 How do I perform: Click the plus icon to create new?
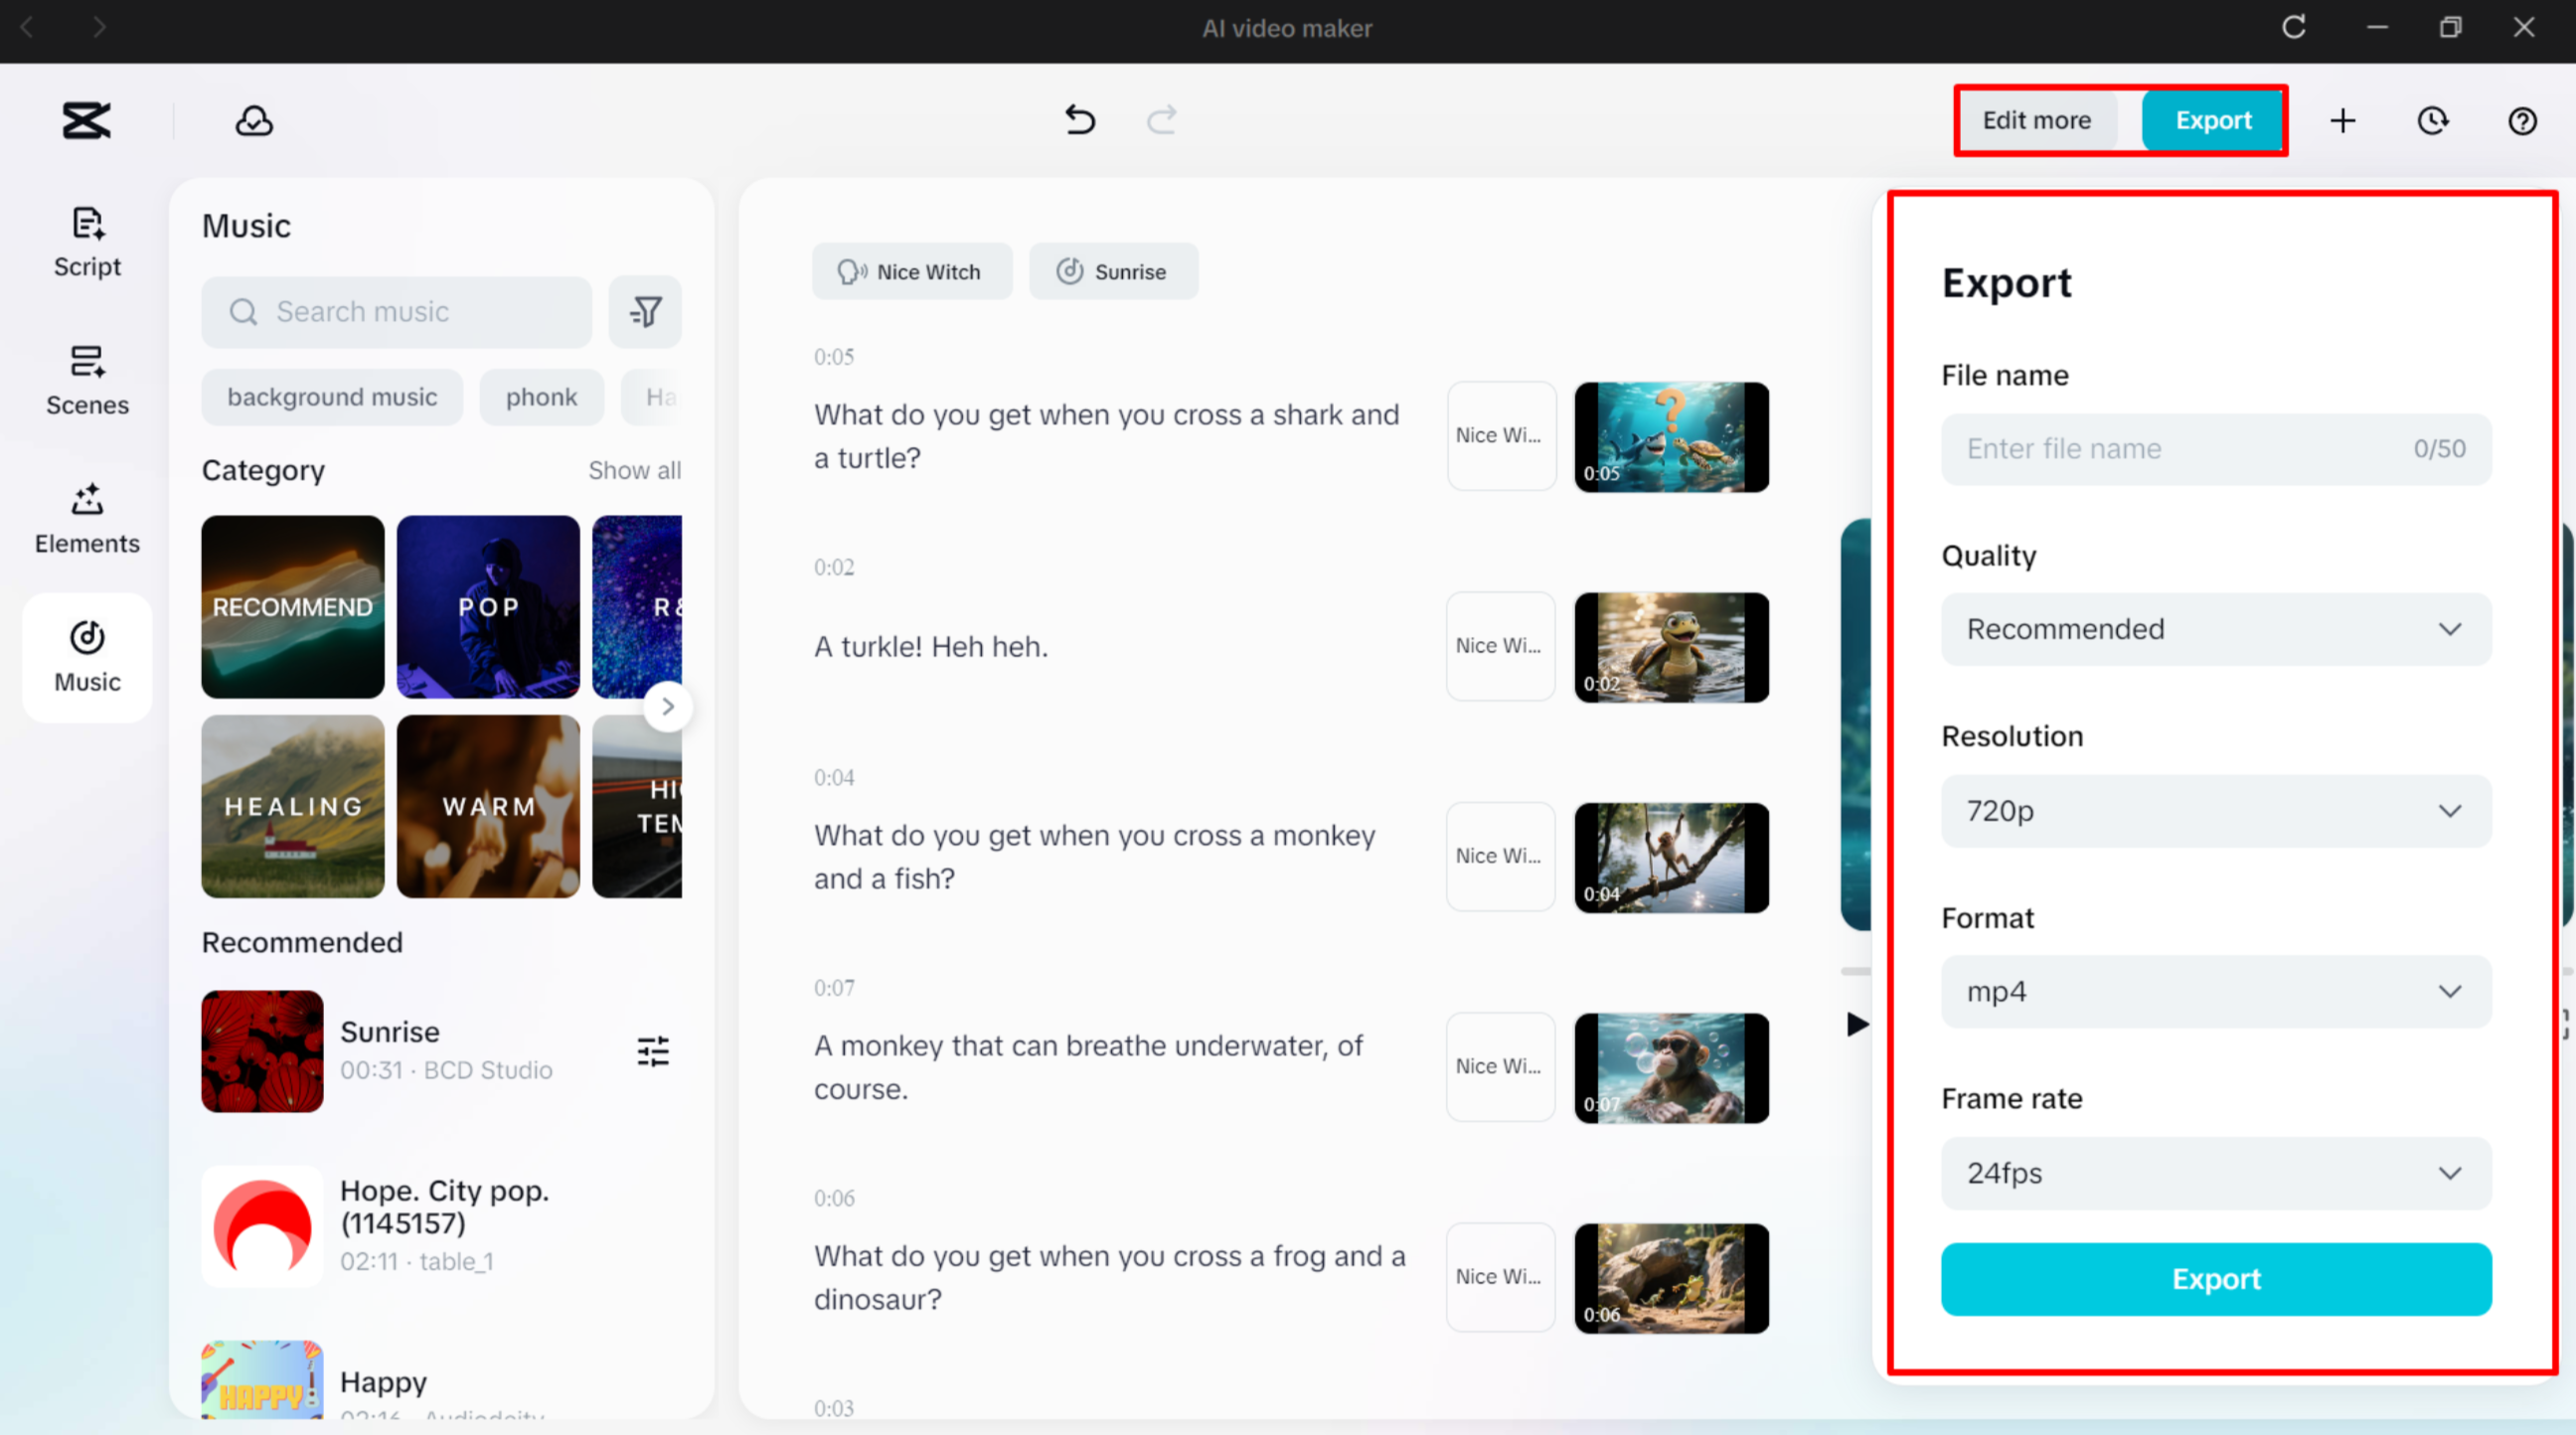coord(2343,121)
